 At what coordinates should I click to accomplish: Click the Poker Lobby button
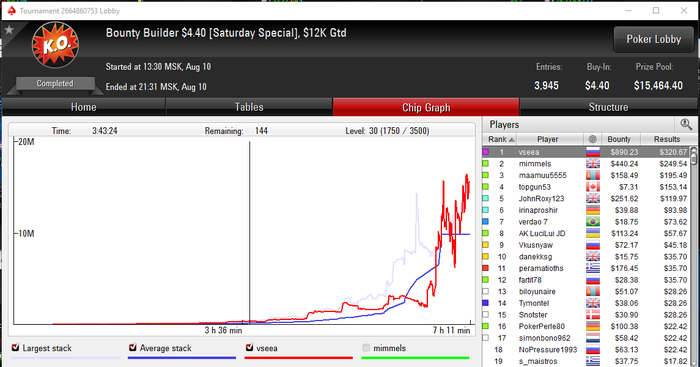654,39
